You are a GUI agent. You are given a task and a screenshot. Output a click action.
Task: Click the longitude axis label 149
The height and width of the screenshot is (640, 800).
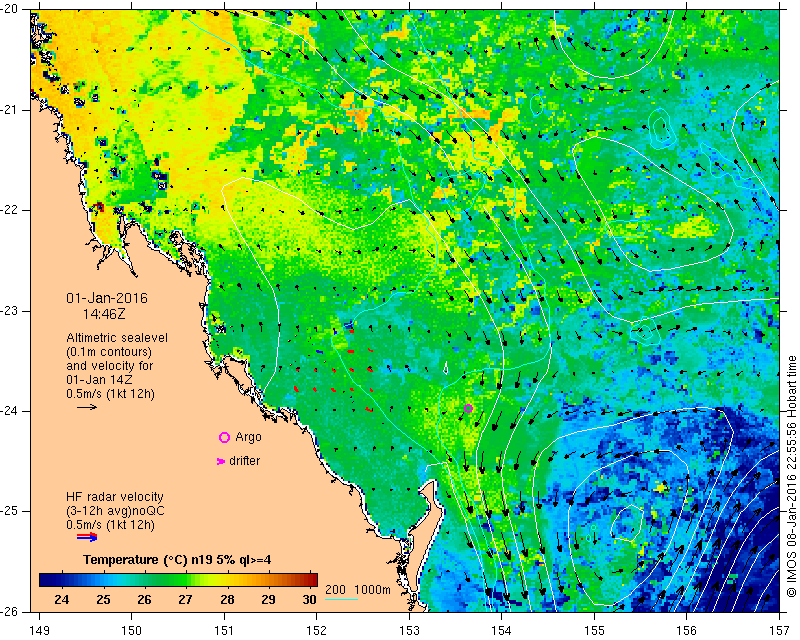tap(39, 631)
